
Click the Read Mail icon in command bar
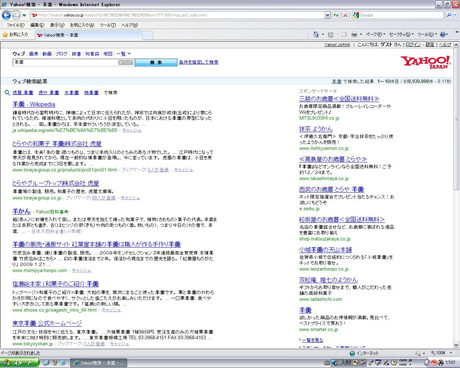pyautogui.click(x=344, y=34)
